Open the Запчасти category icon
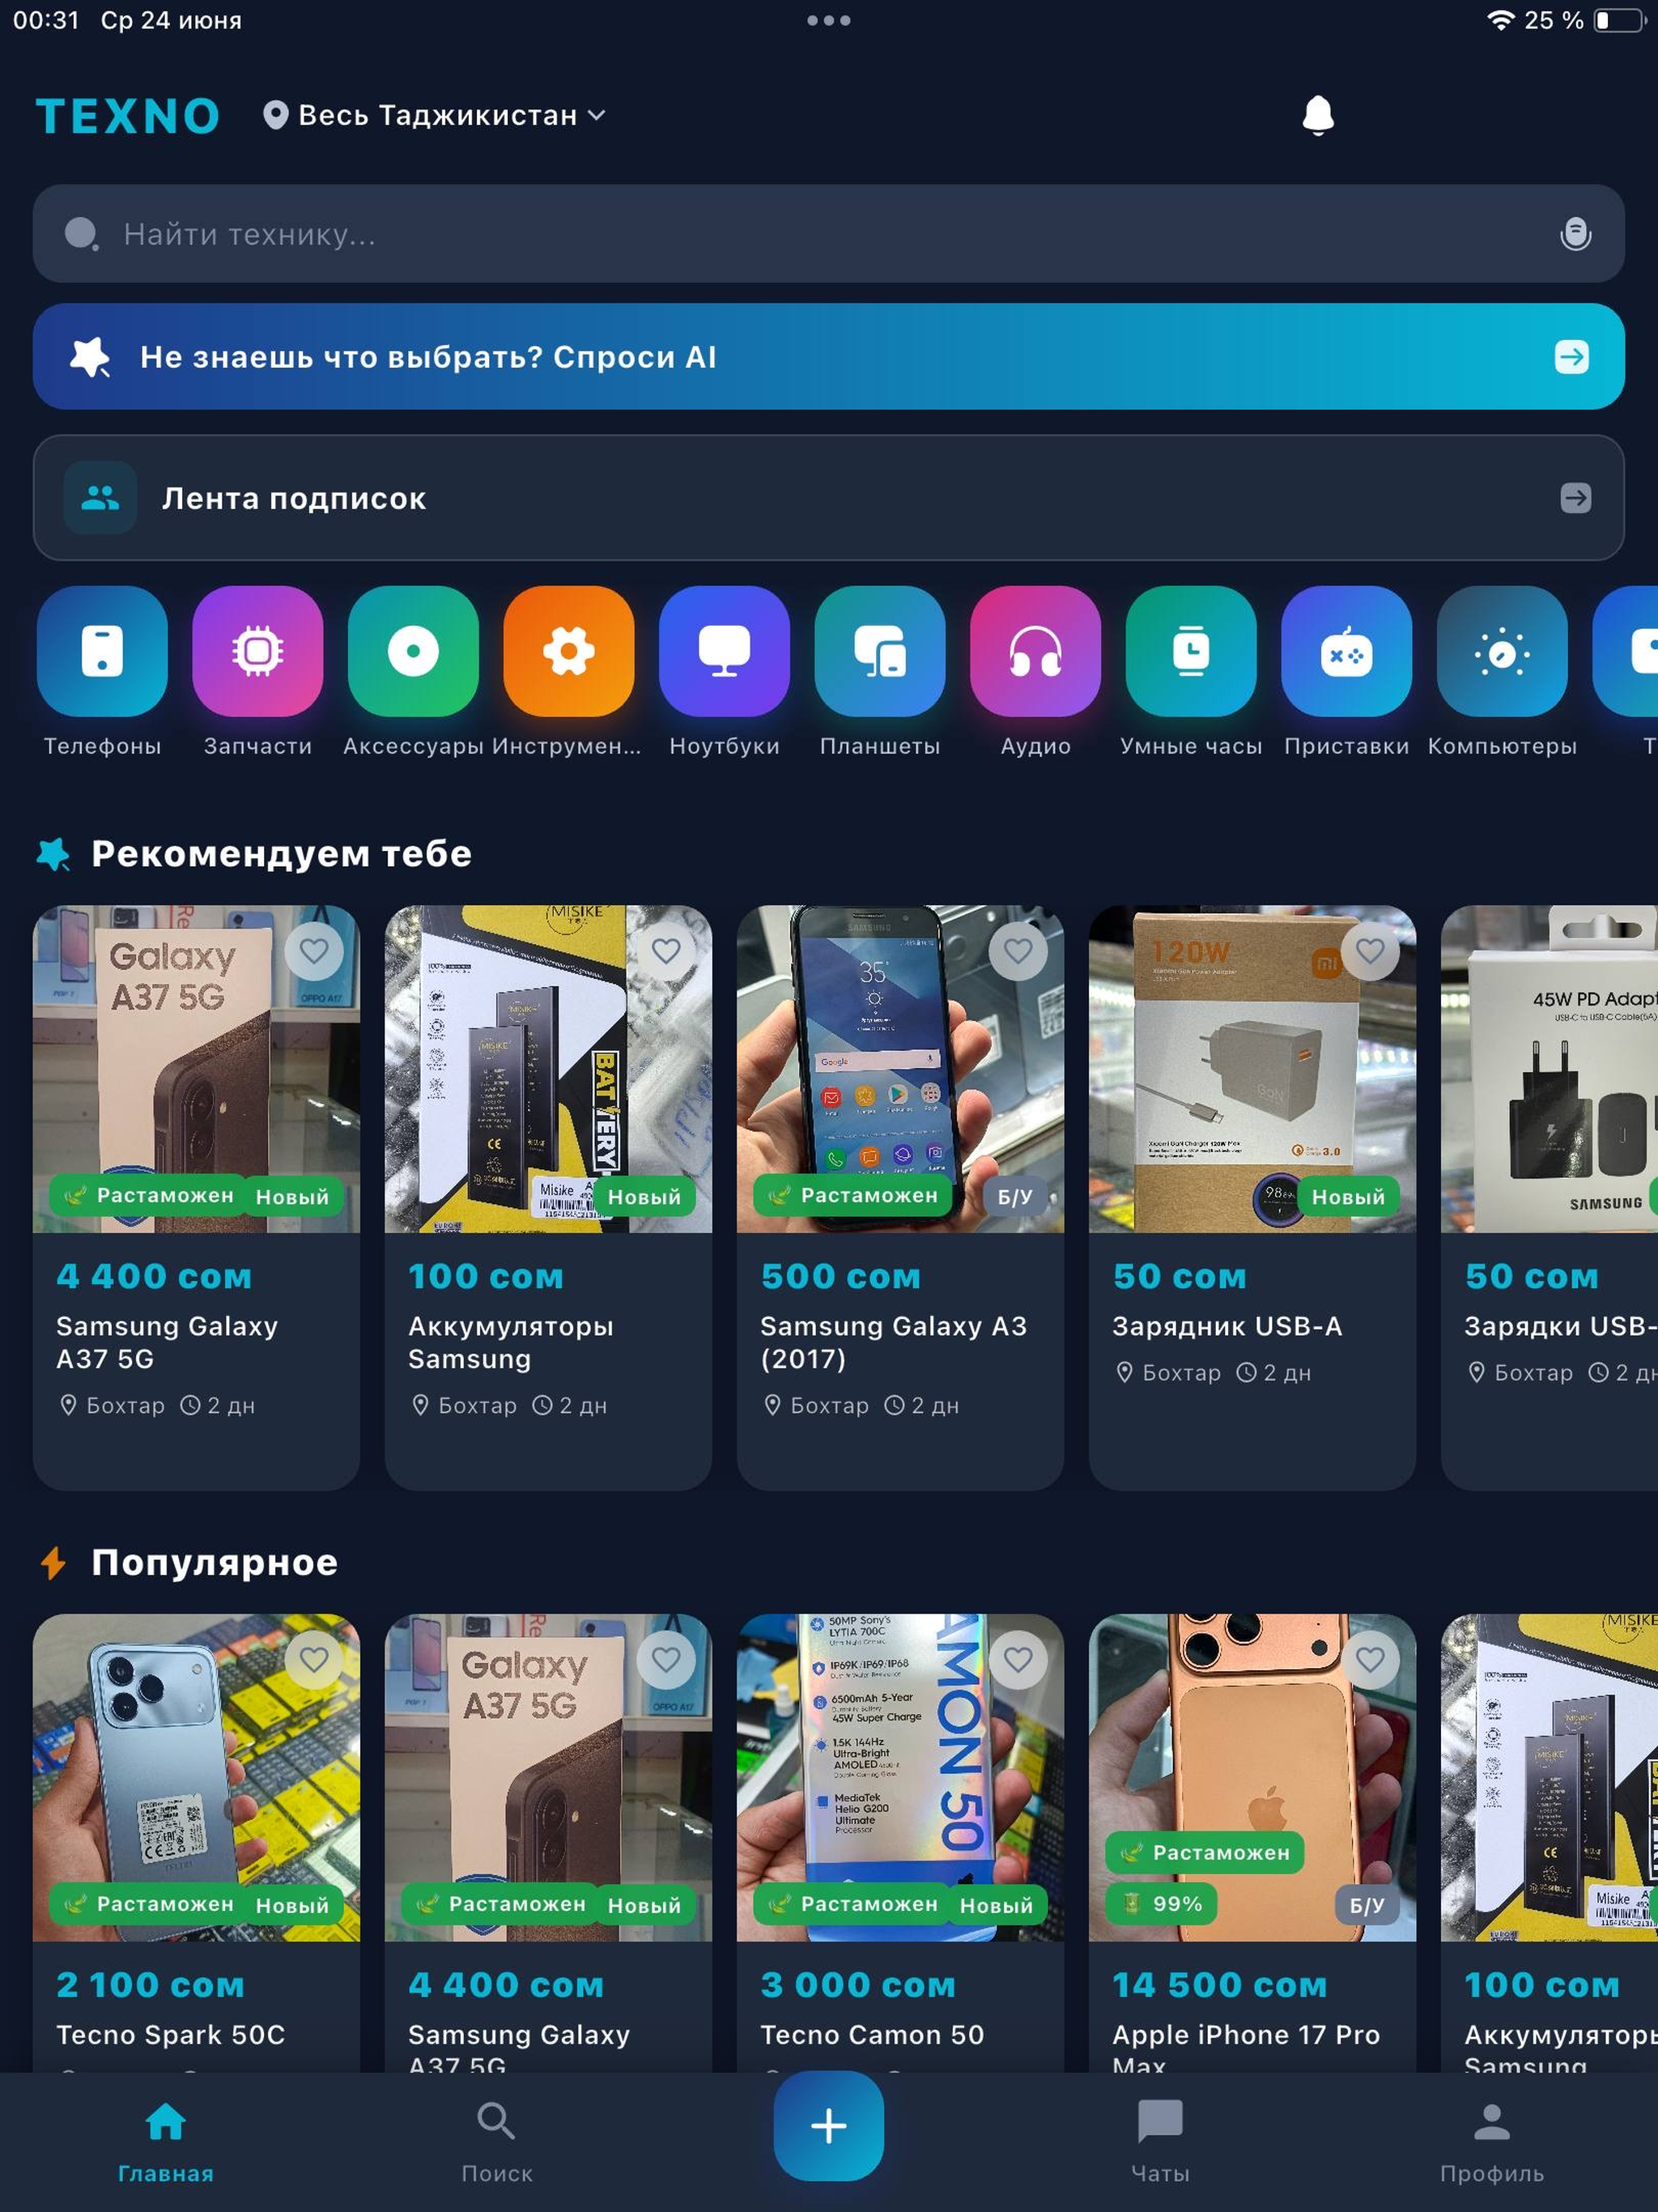The height and width of the screenshot is (2212, 1658). point(258,651)
